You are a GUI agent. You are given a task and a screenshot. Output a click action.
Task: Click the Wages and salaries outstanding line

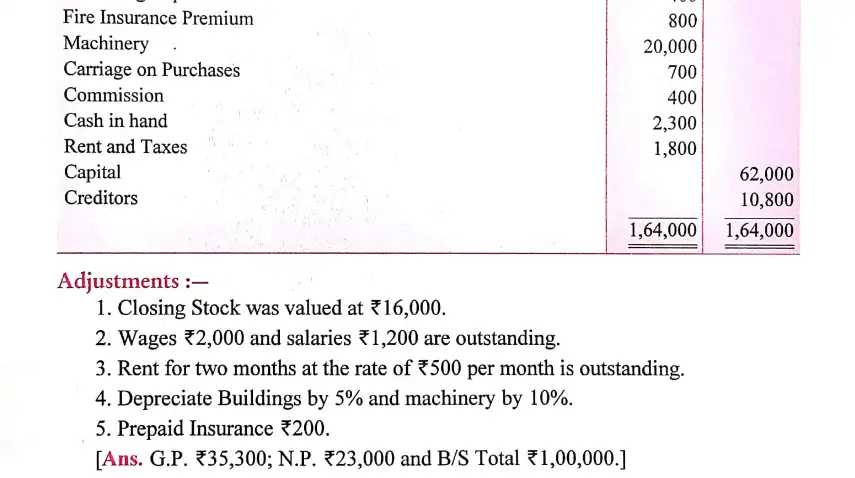point(327,338)
